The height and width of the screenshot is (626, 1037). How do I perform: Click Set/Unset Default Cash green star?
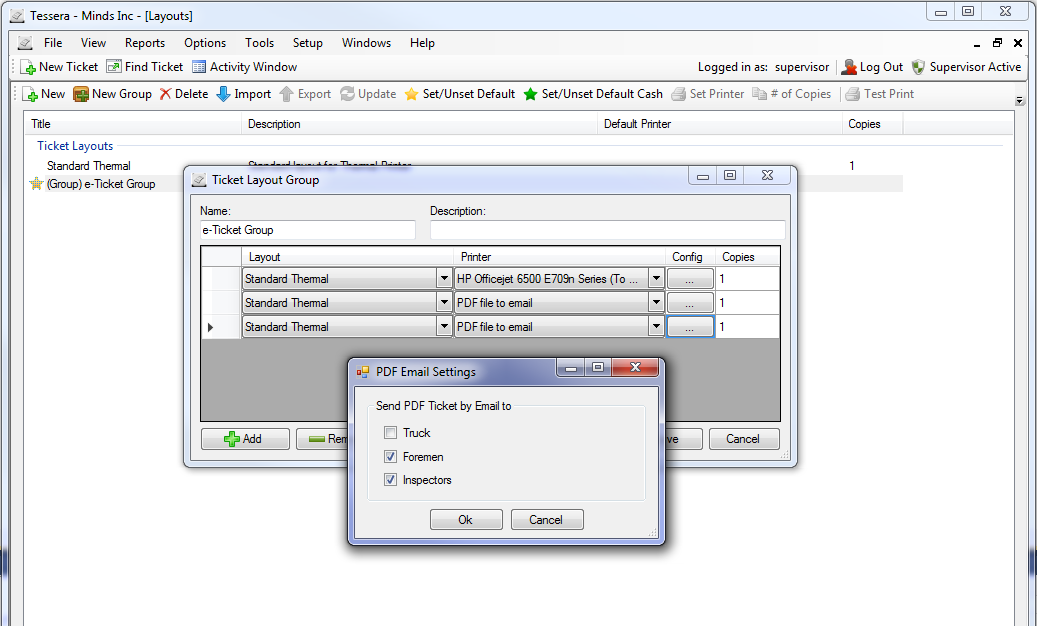pos(530,94)
